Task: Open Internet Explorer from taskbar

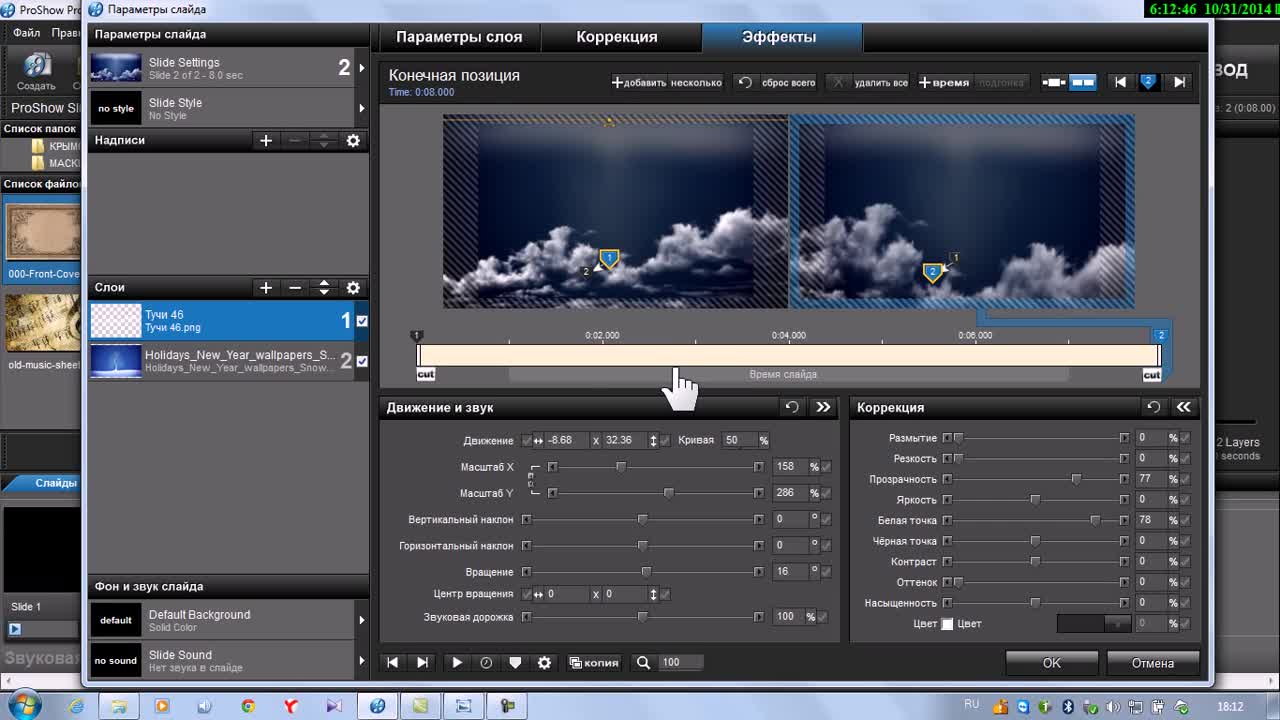Action: tap(76, 706)
